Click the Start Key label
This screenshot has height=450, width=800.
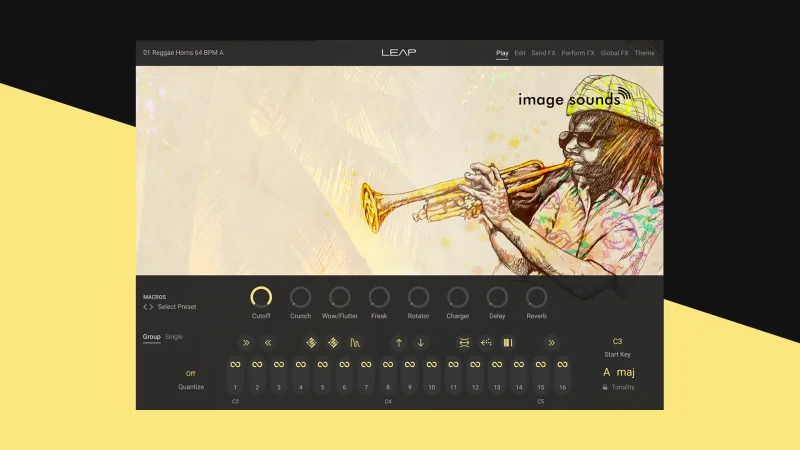point(617,355)
